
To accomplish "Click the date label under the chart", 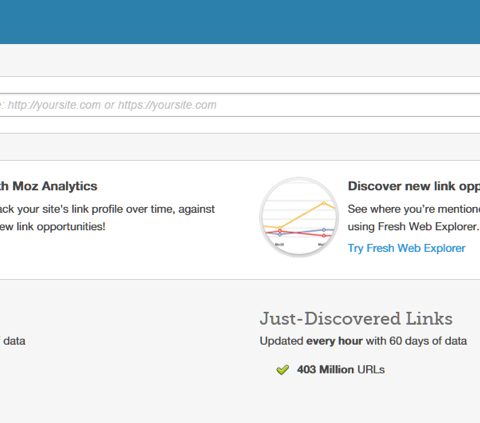I will (x=279, y=245).
